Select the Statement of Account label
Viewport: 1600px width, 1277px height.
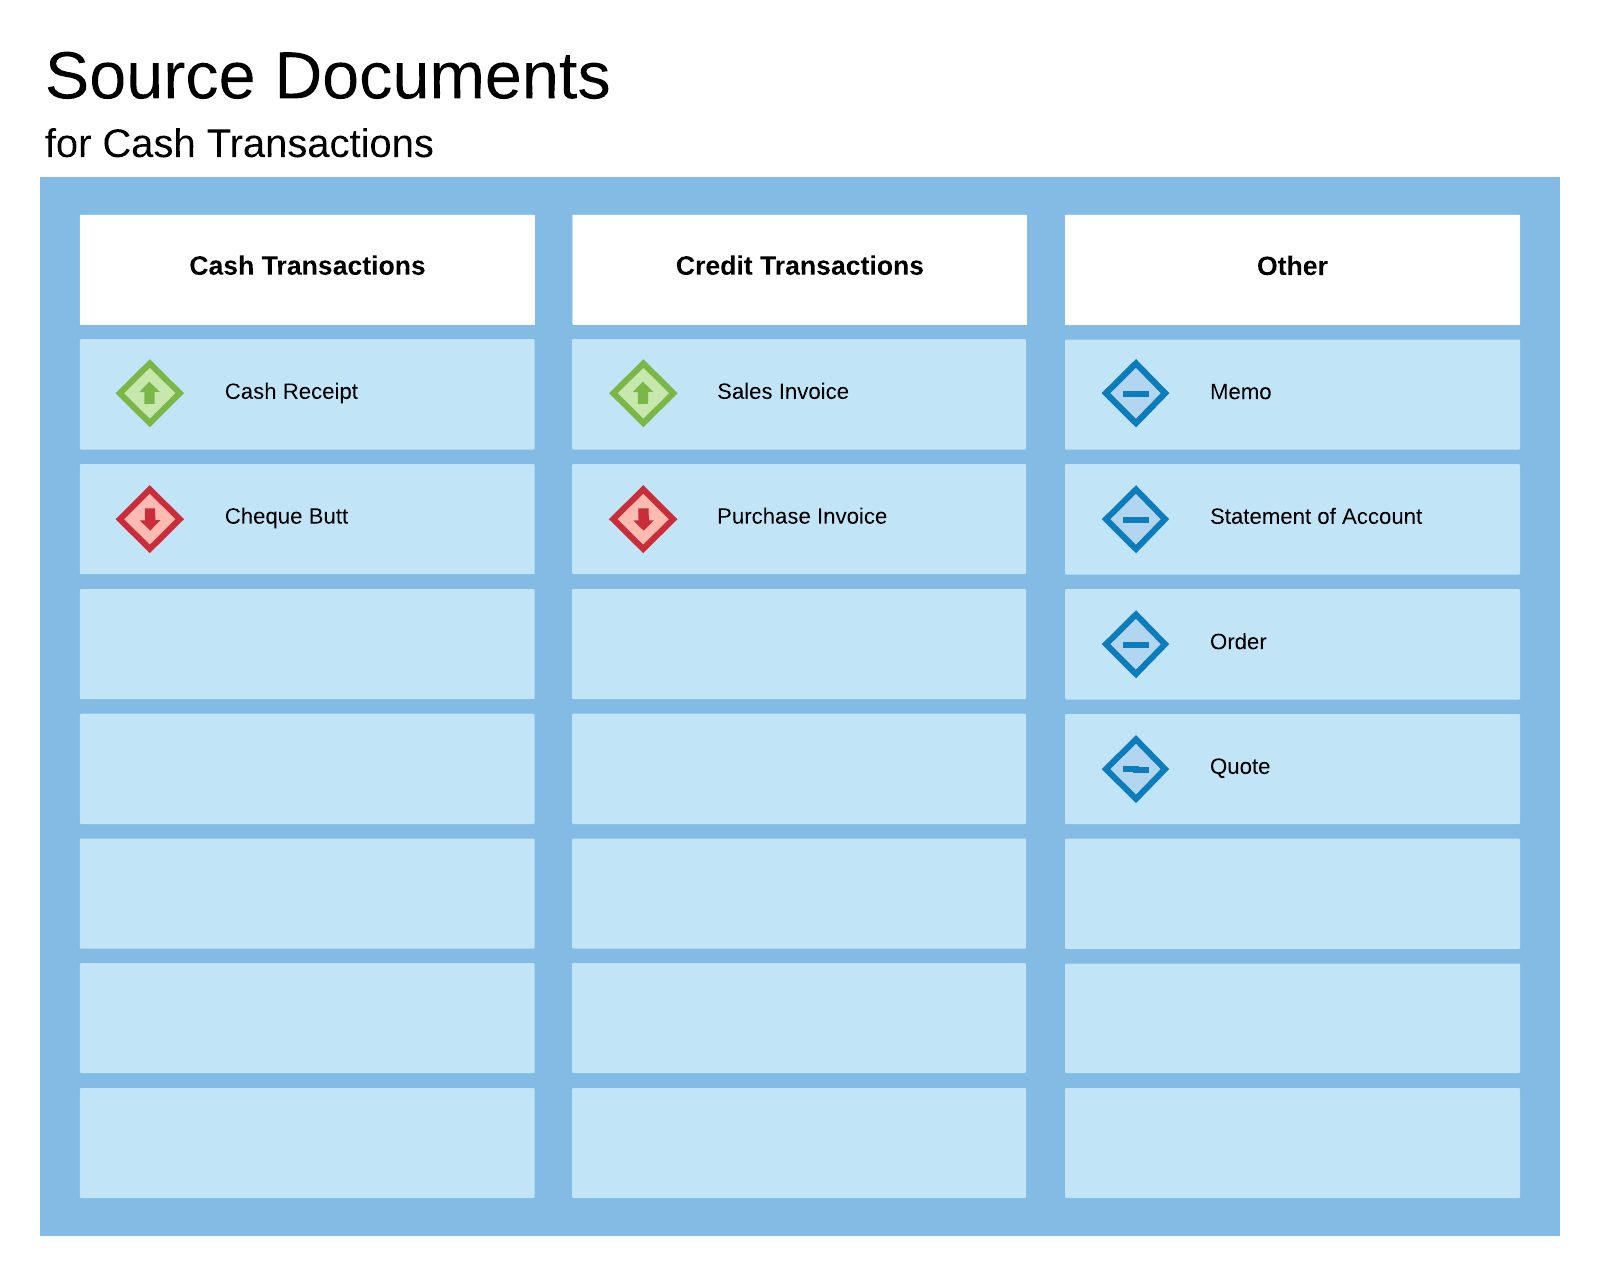coord(1316,518)
